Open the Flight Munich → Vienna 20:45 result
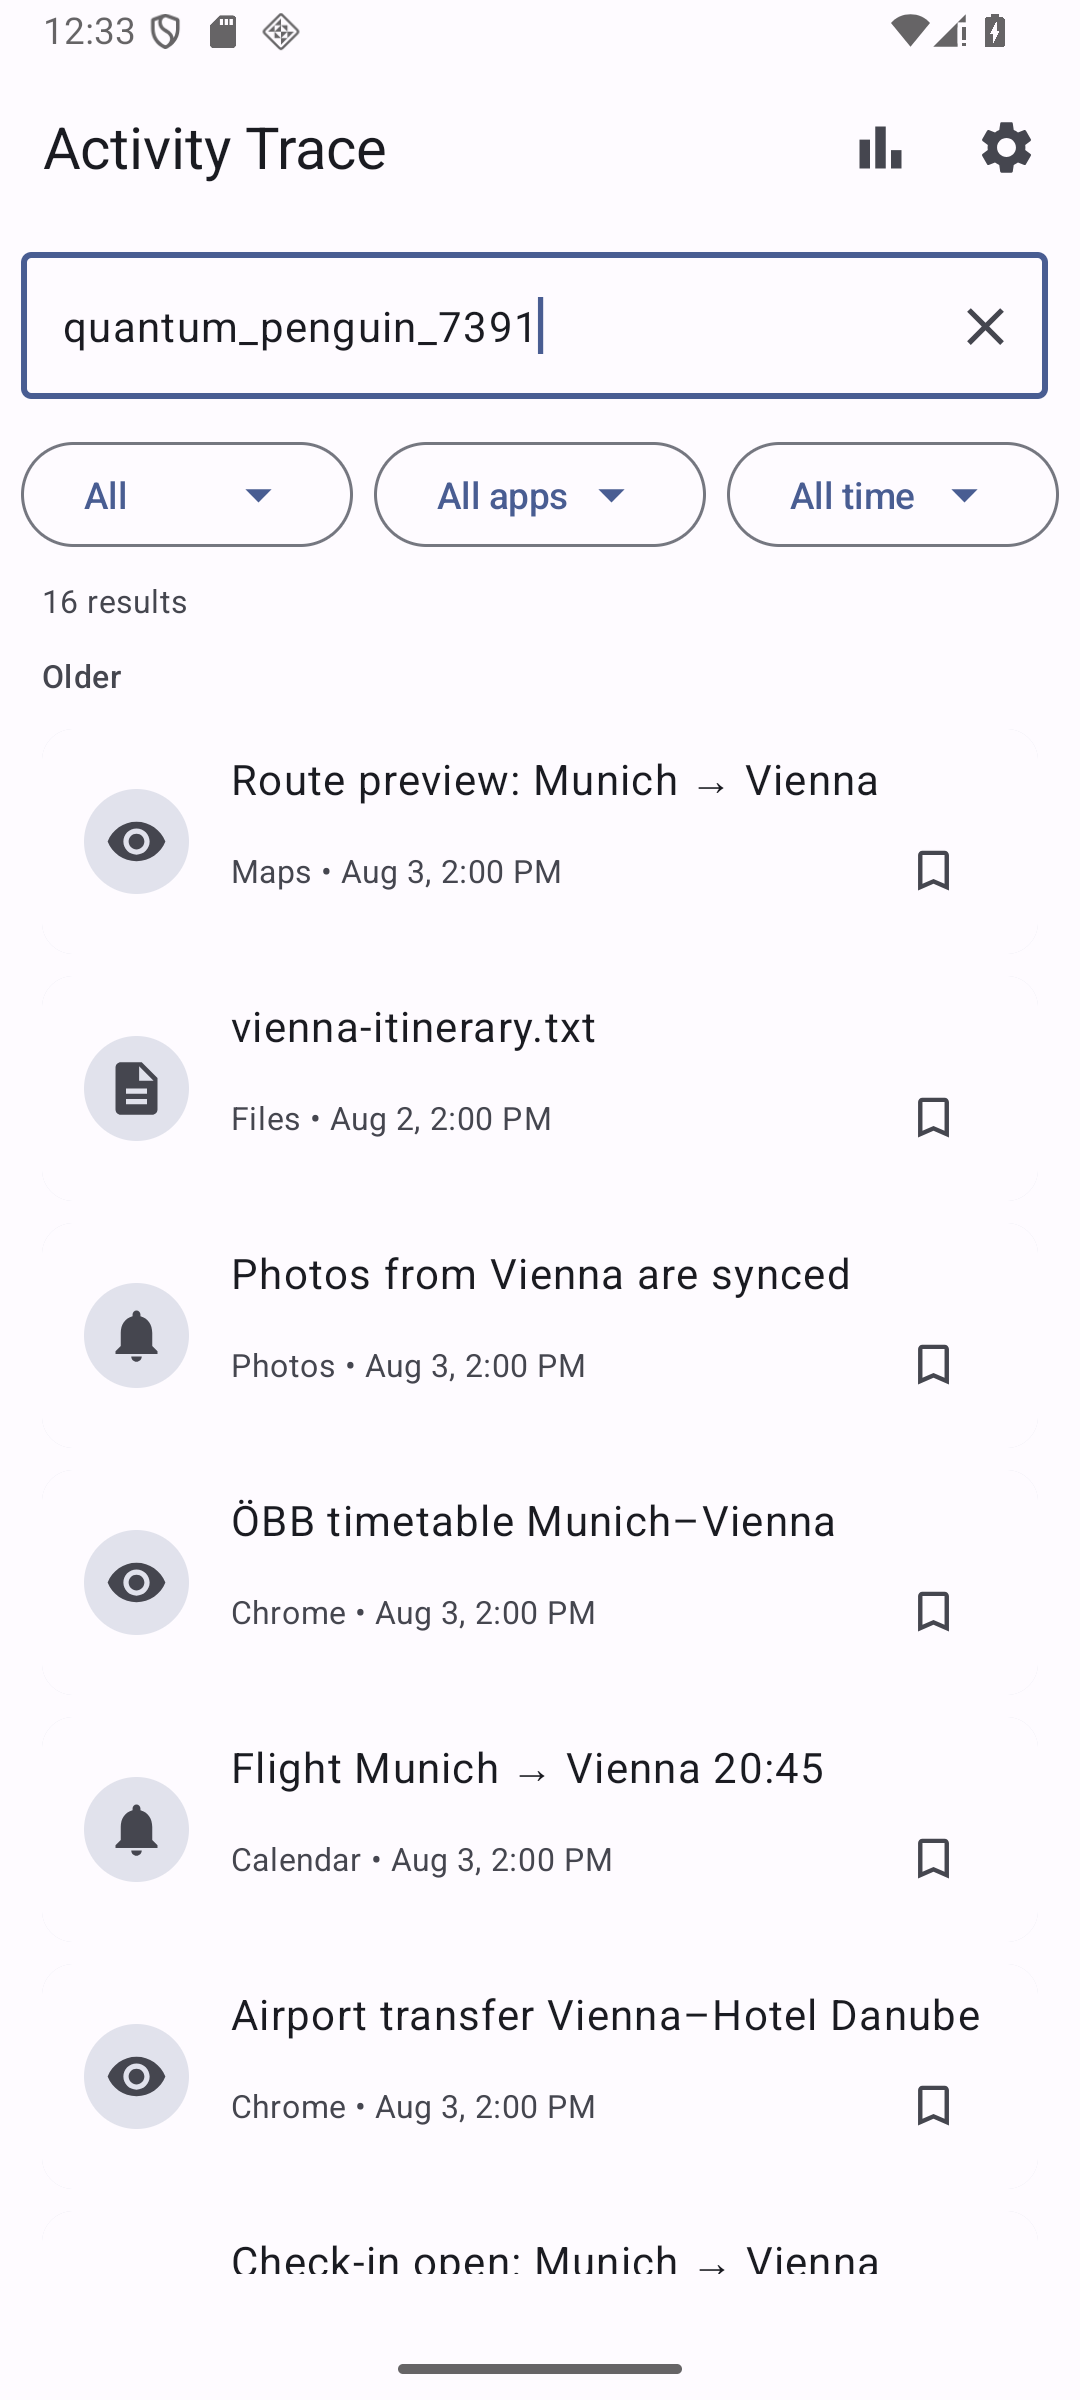Screen dimensions: 1080x2400 (540, 1829)
